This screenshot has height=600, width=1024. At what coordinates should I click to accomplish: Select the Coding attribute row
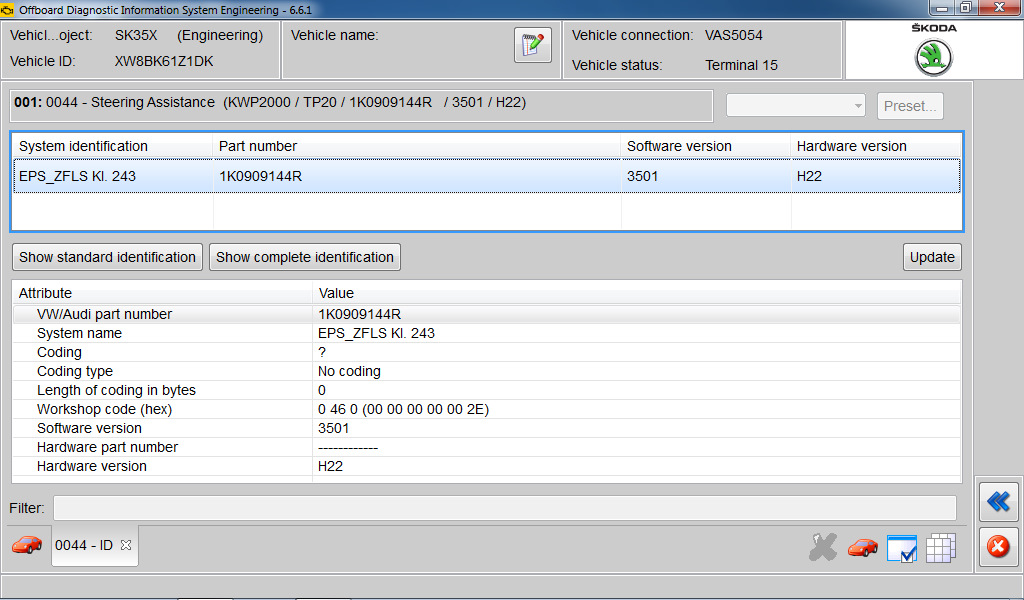pyautogui.click(x=300, y=352)
